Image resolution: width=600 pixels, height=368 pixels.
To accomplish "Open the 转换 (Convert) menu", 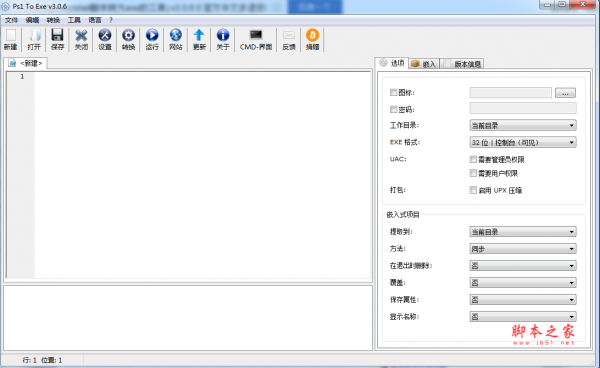I will pyautogui.click(x=53, y=20).
